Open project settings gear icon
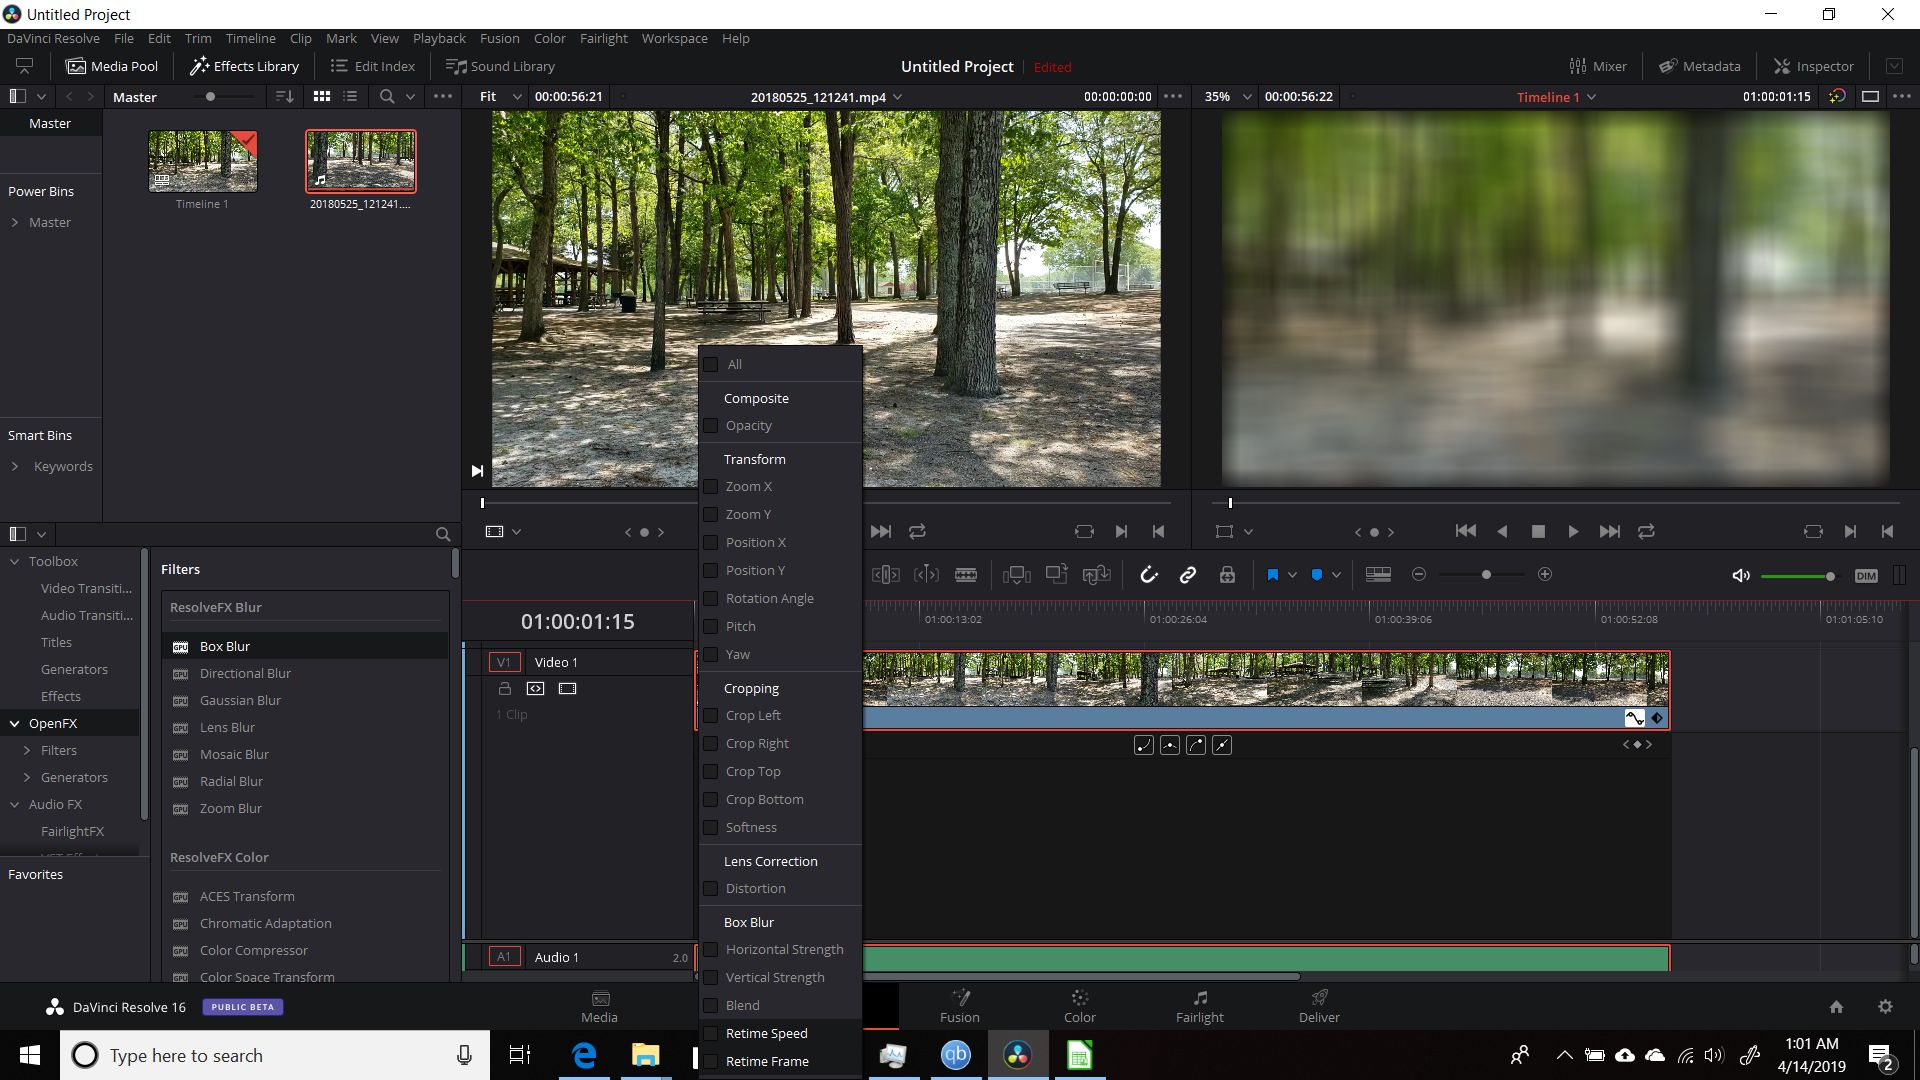 1885,1006
